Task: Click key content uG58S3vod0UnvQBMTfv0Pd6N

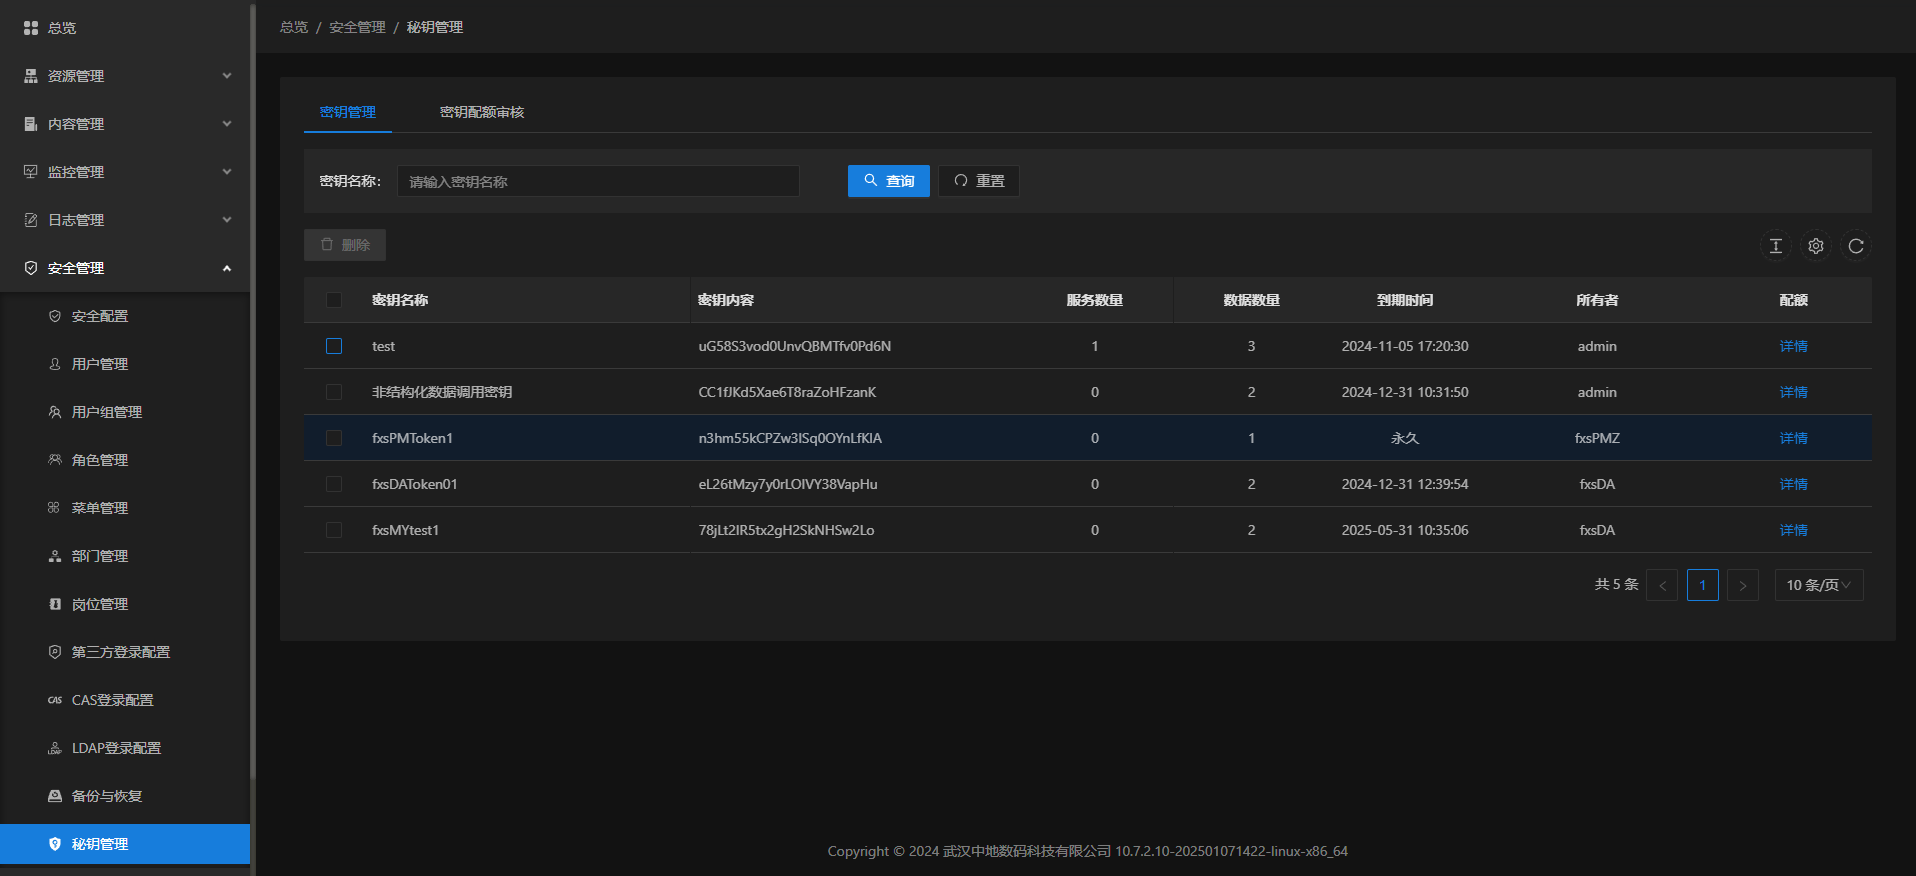Action: coord(795,346)
